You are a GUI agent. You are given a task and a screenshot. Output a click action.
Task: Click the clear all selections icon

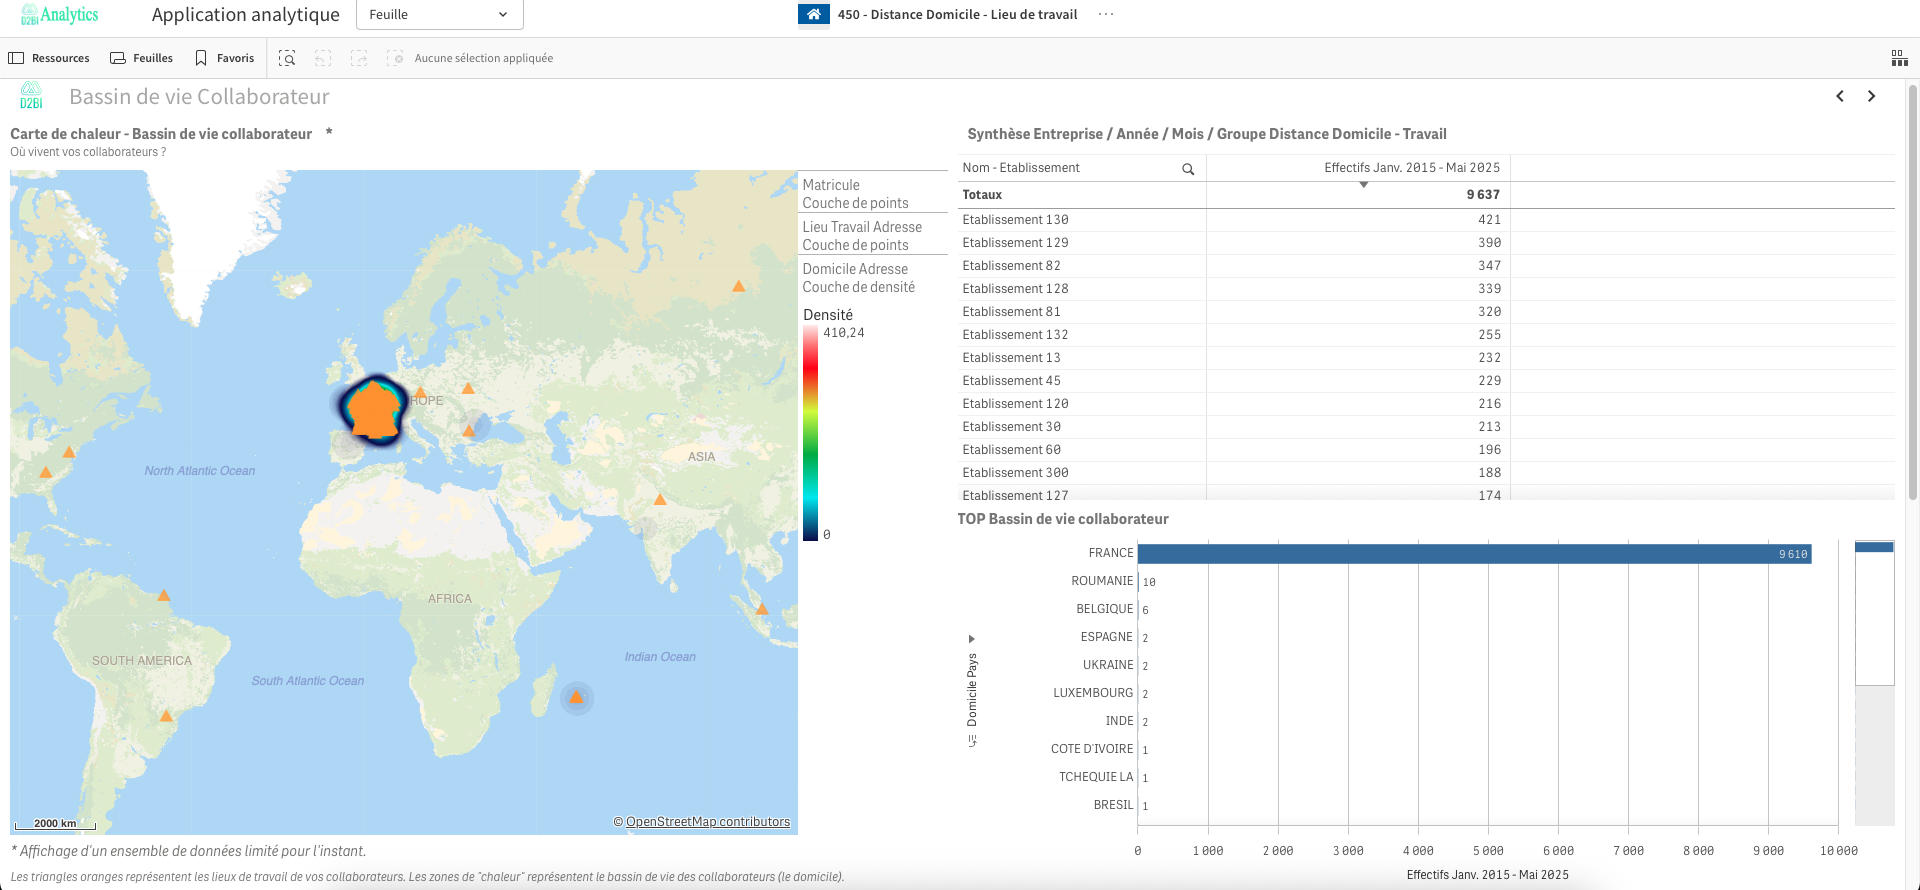pos(395,58)
